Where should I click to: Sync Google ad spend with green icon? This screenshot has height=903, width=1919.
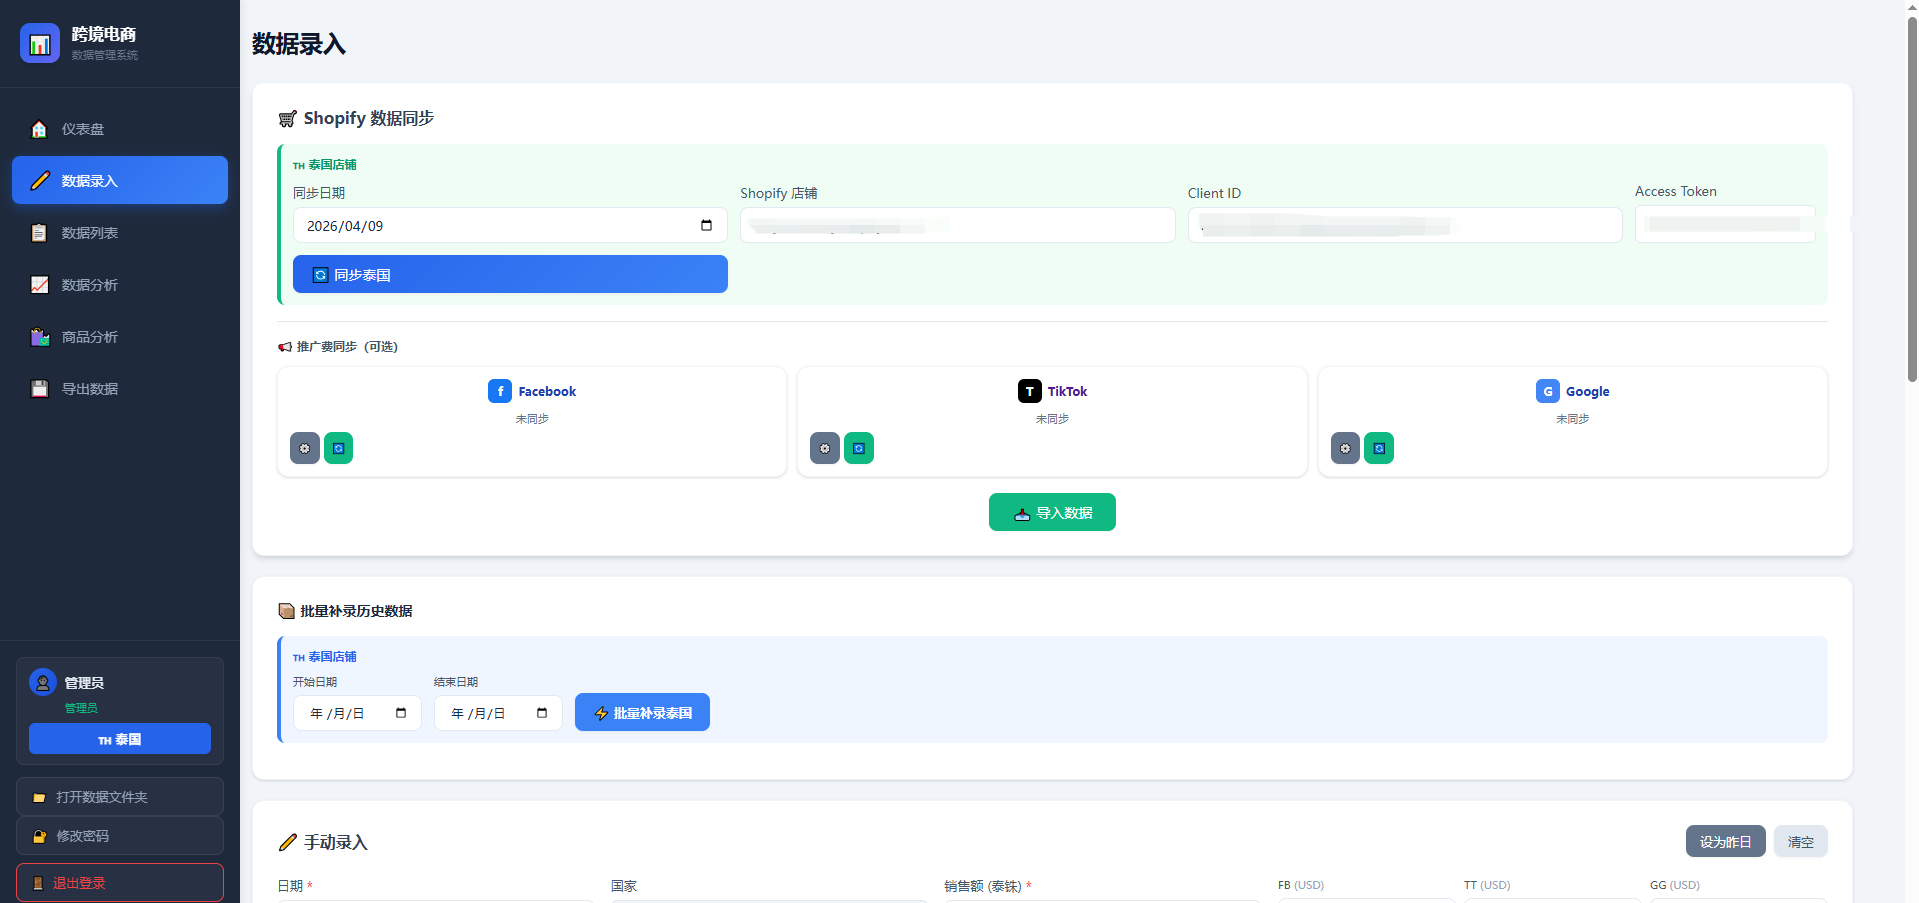[1379, 448]
